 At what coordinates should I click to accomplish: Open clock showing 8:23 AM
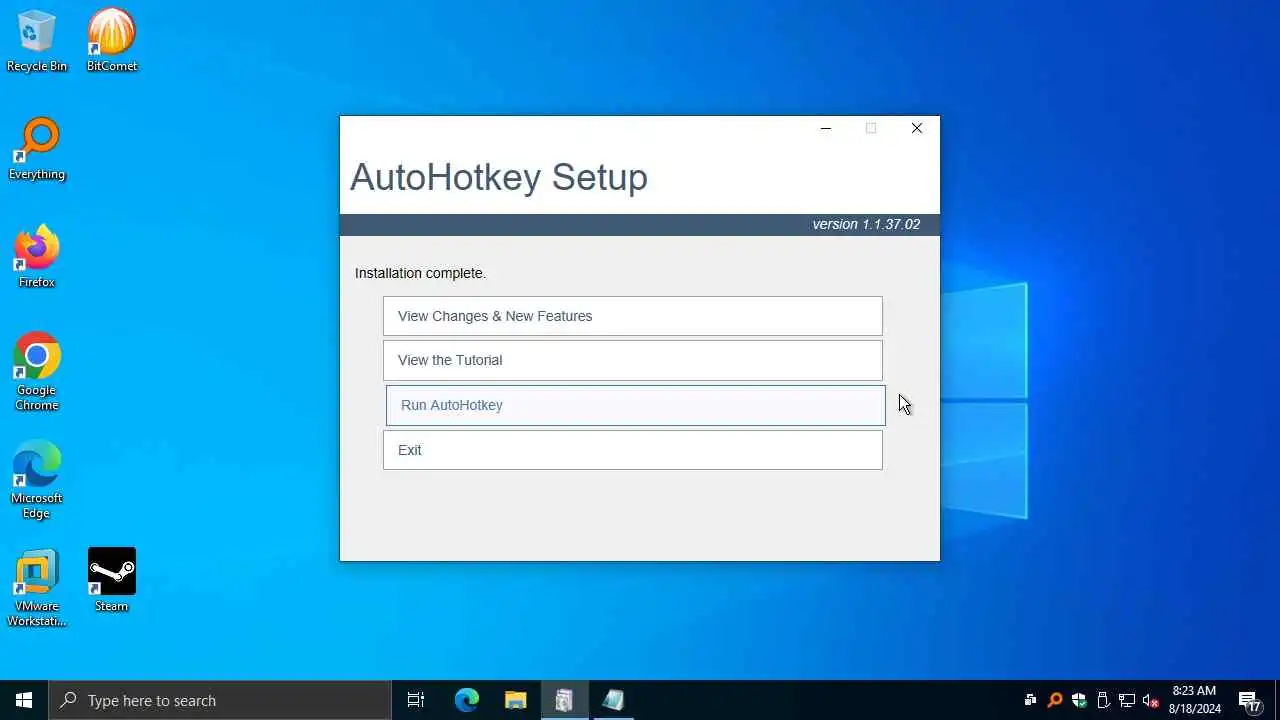point(1194,700)
